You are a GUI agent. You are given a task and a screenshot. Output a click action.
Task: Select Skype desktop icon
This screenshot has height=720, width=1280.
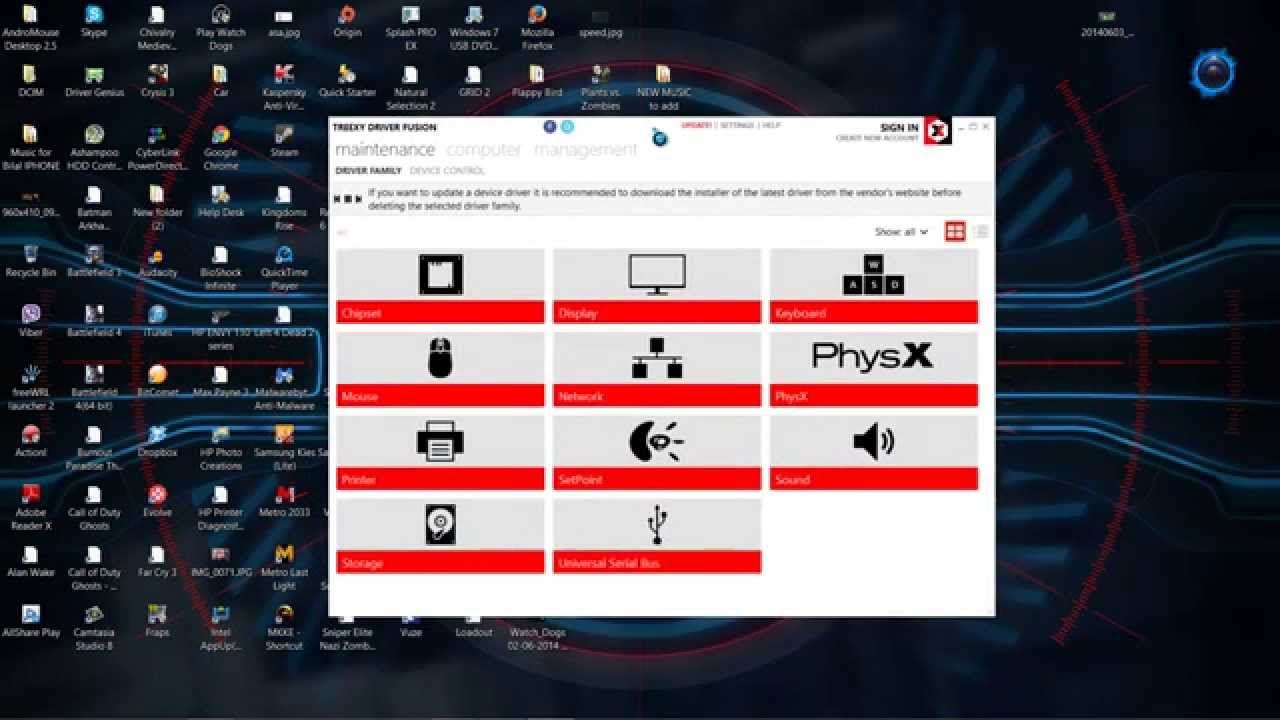[94, 21]
